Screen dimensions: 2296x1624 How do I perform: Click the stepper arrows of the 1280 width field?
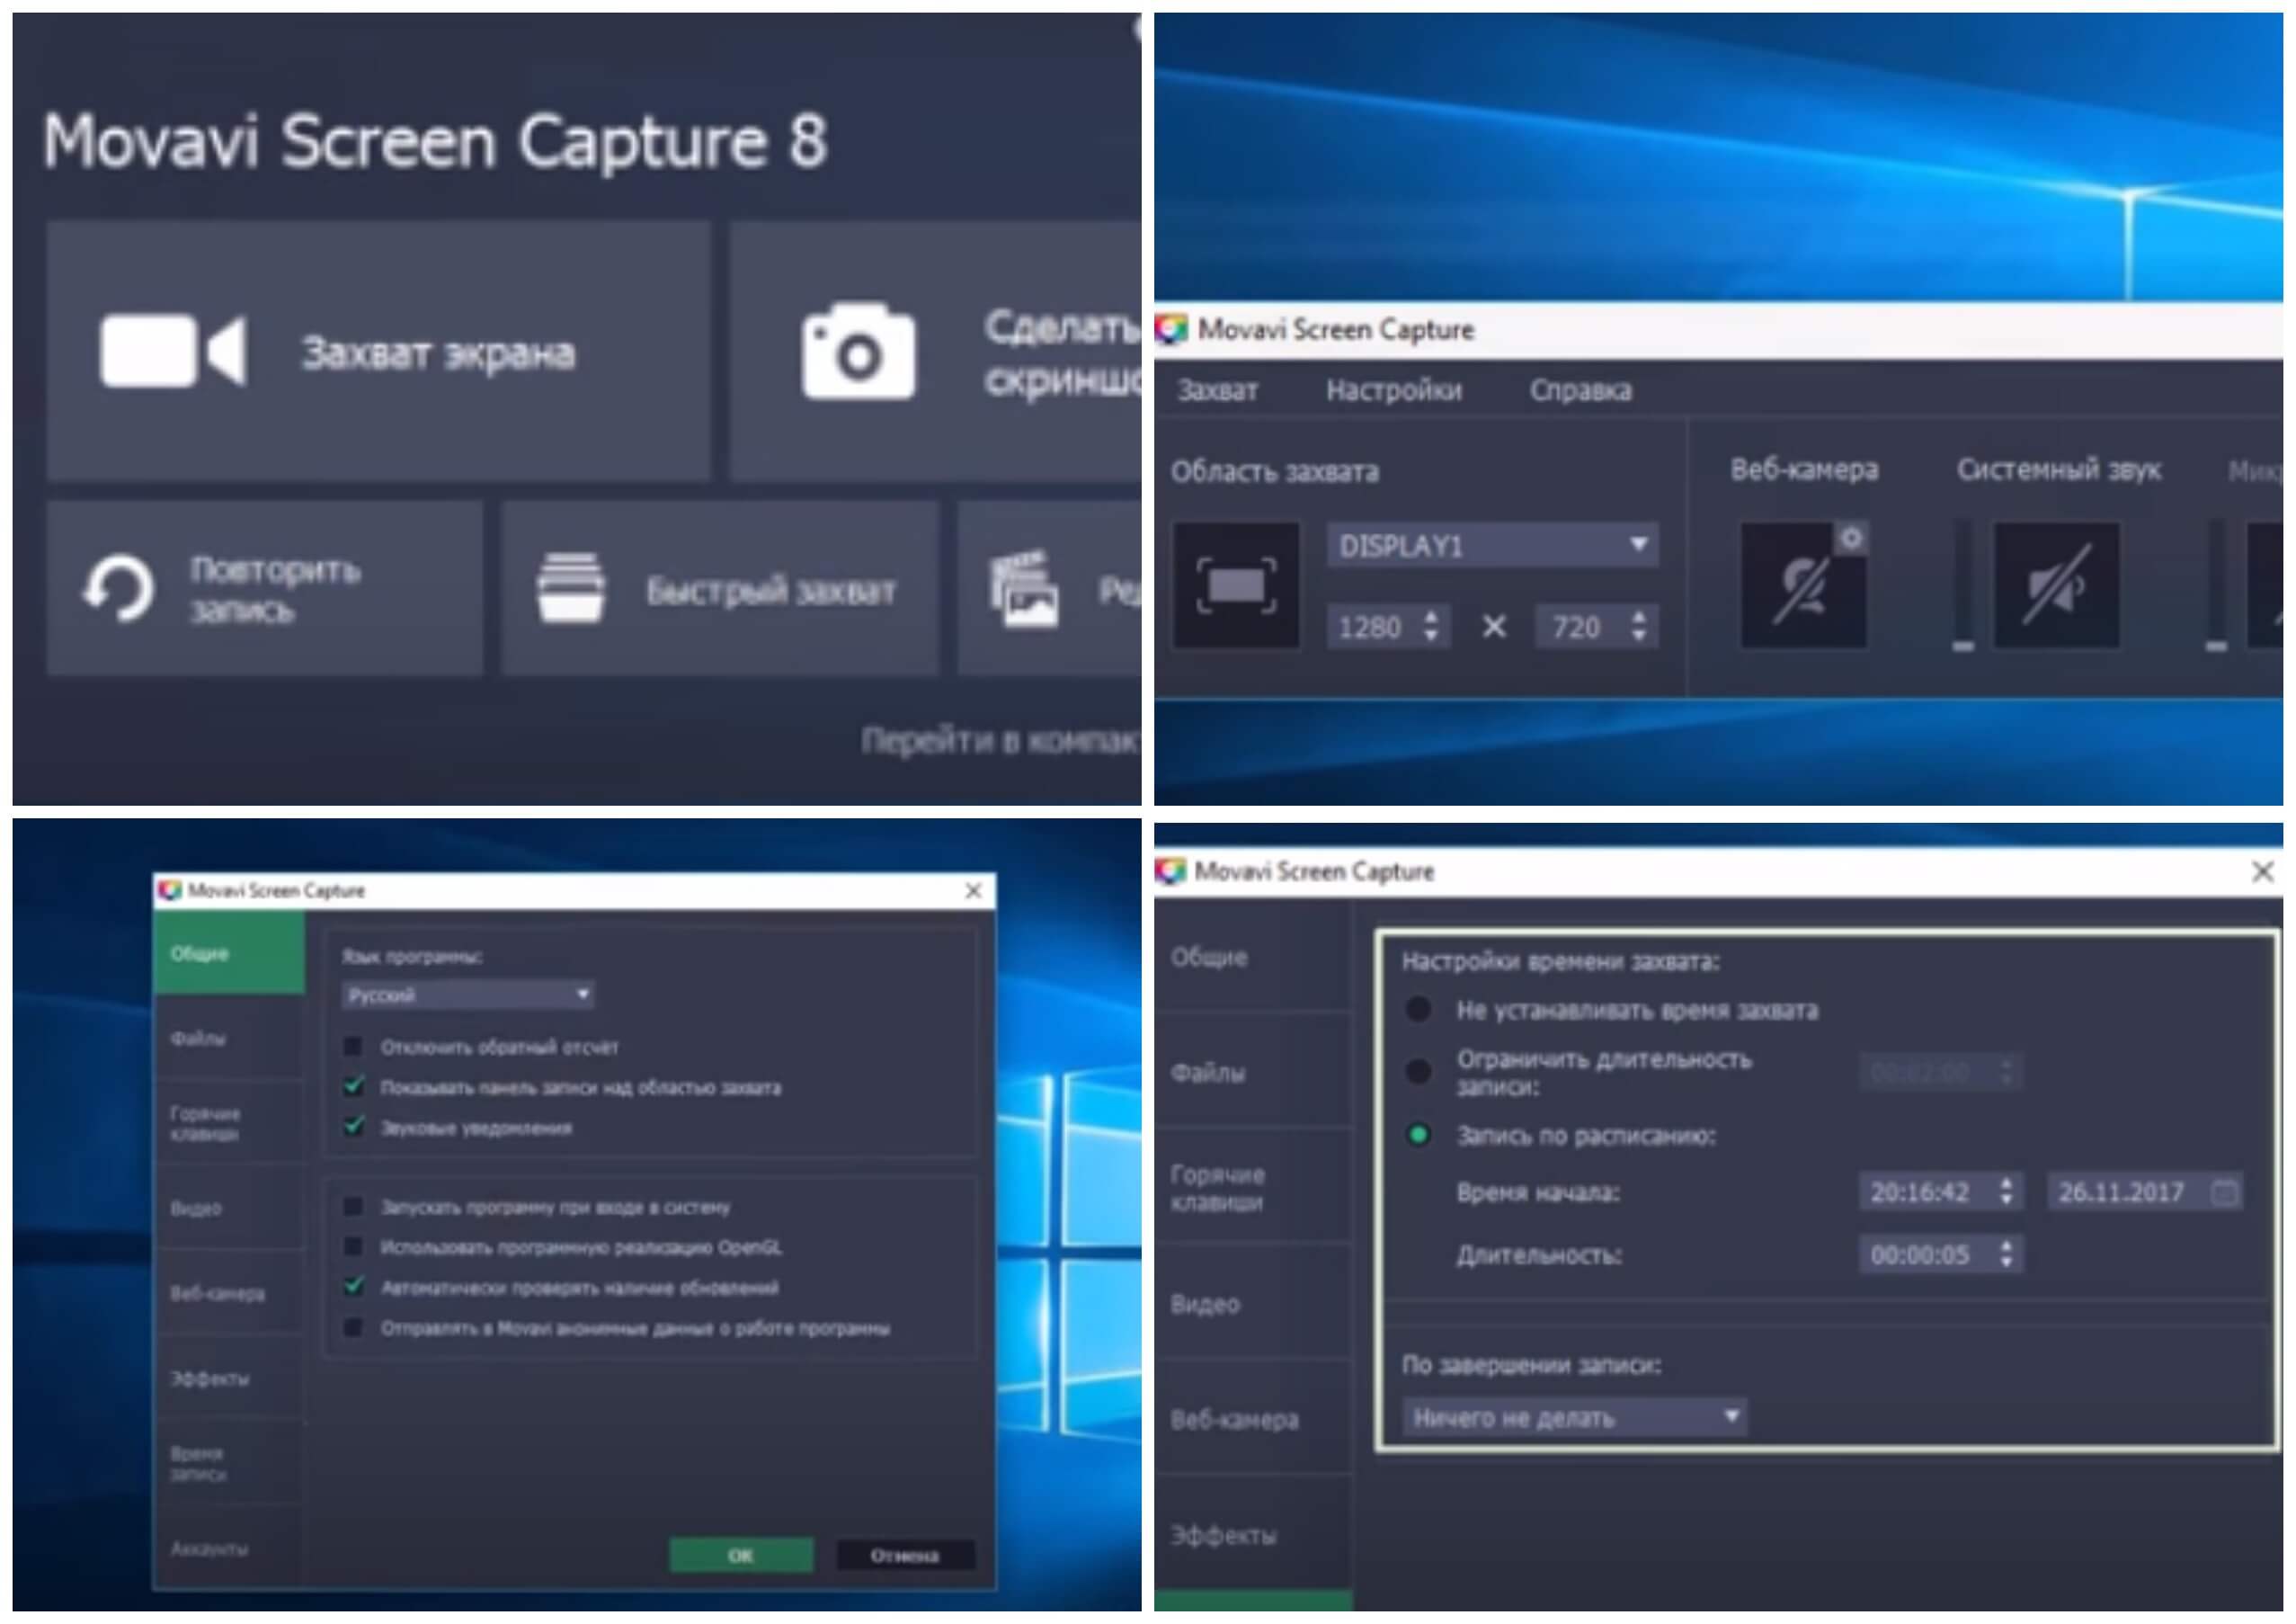coord(1431,627)
